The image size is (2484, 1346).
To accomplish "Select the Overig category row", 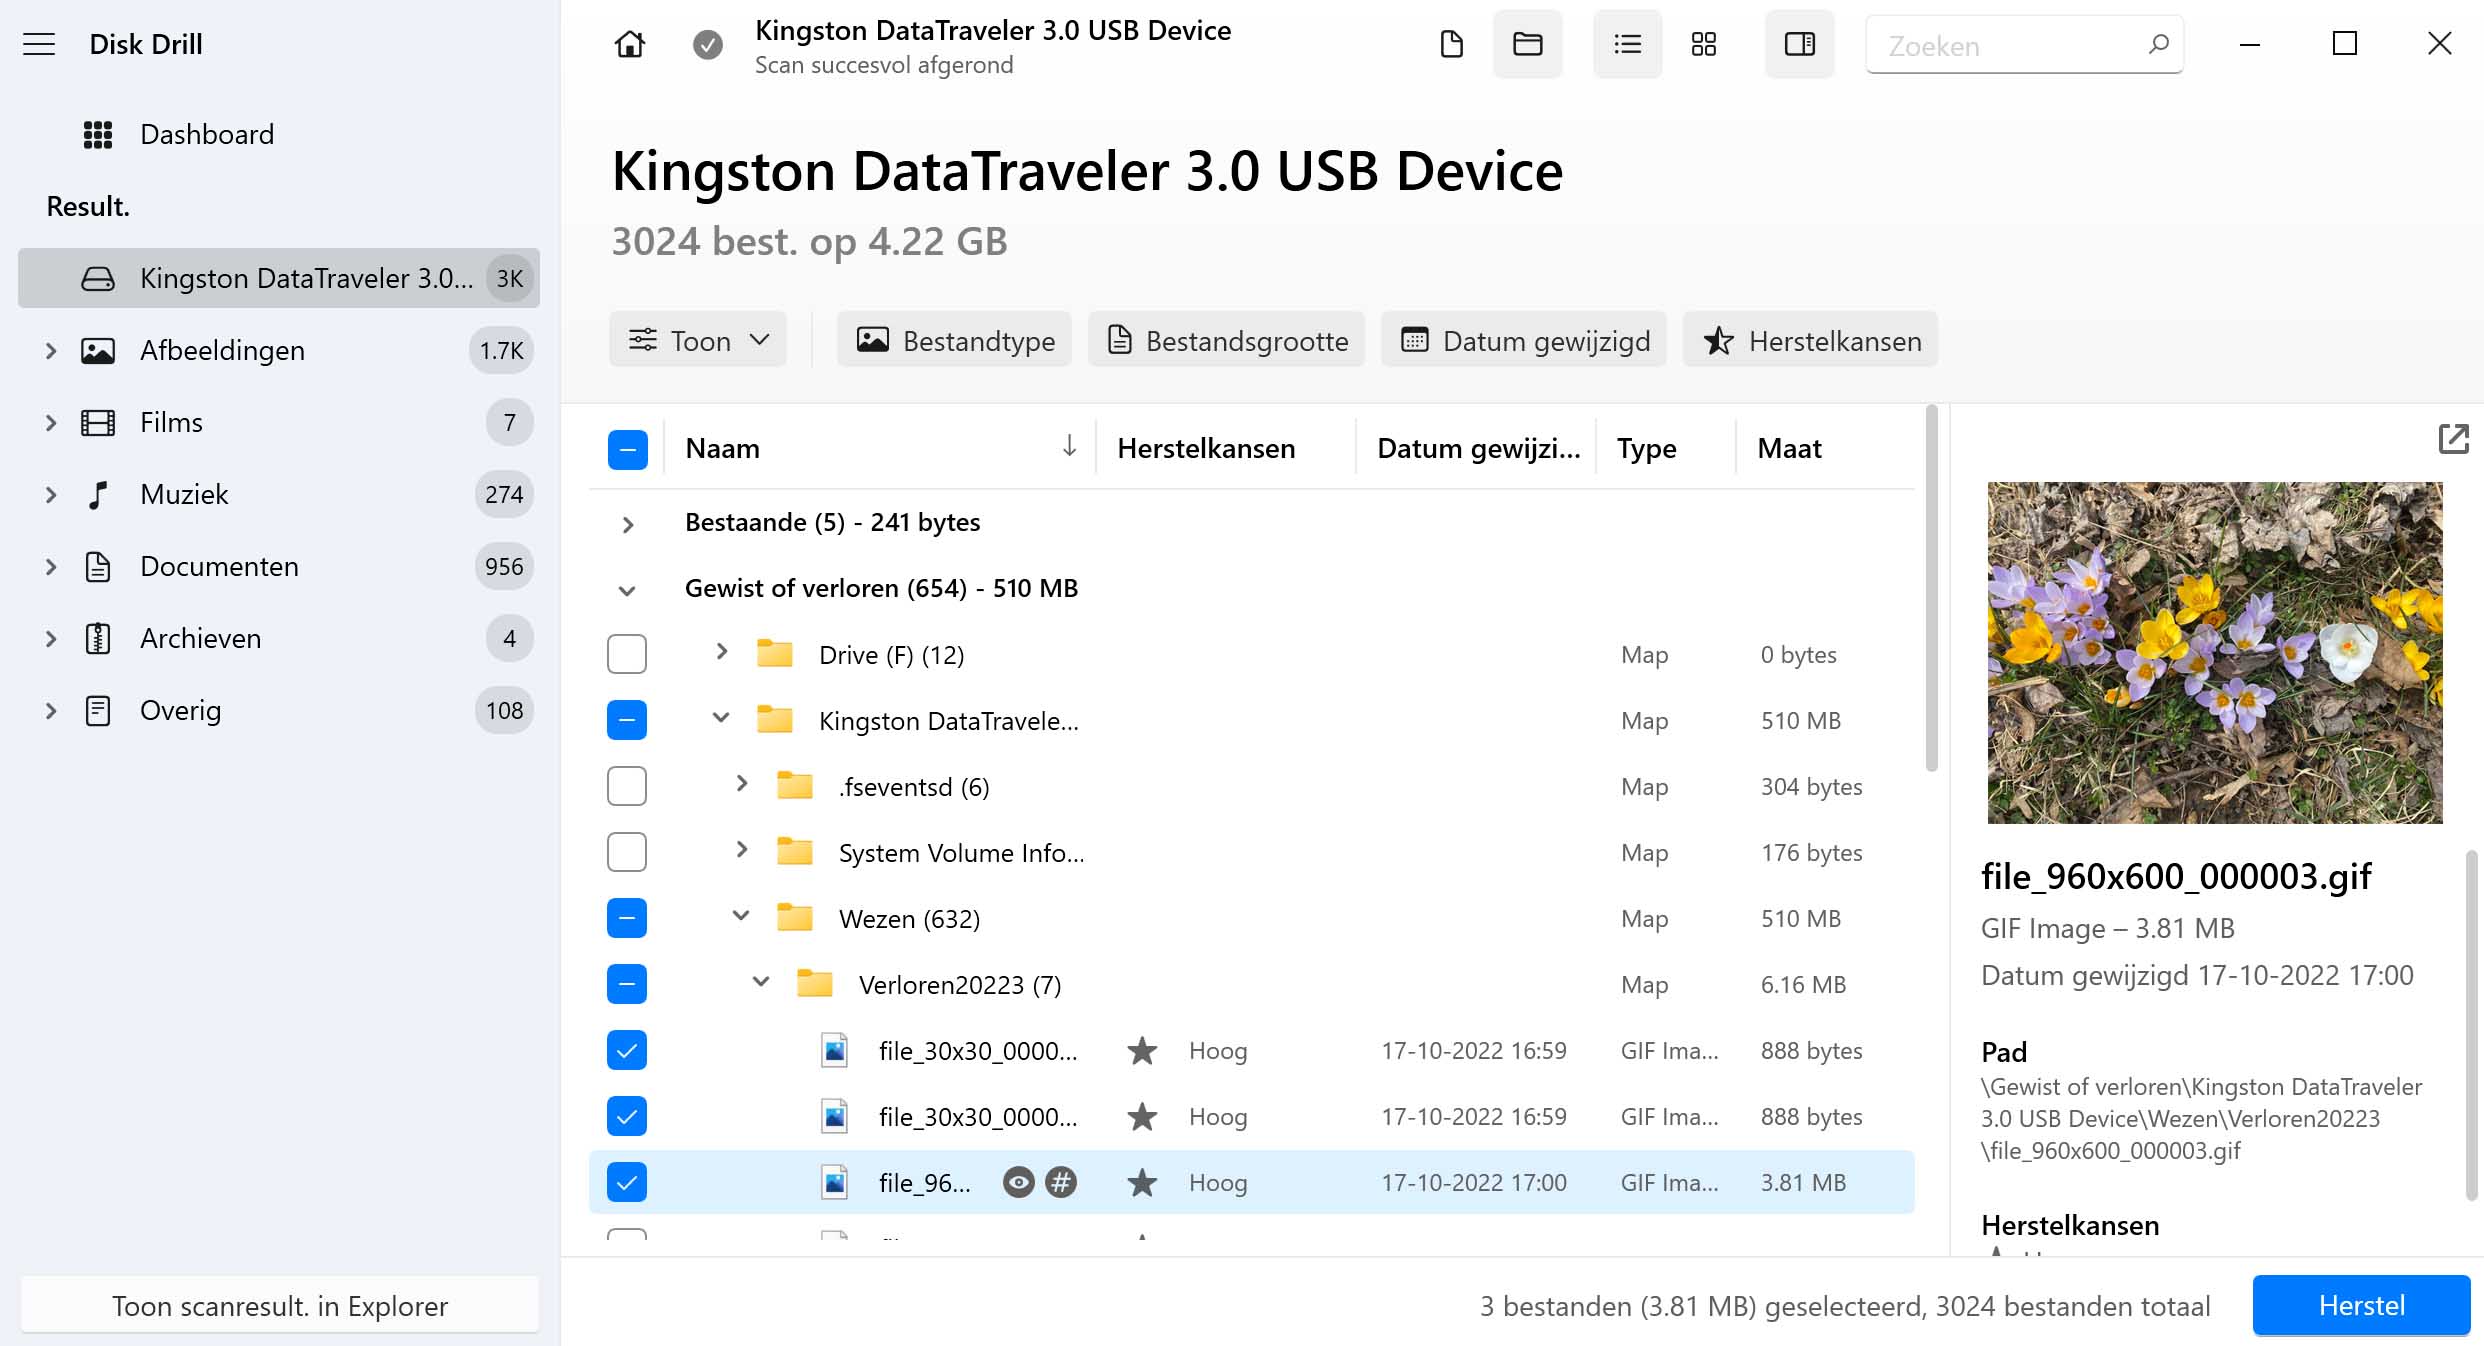I will point(279,710).
